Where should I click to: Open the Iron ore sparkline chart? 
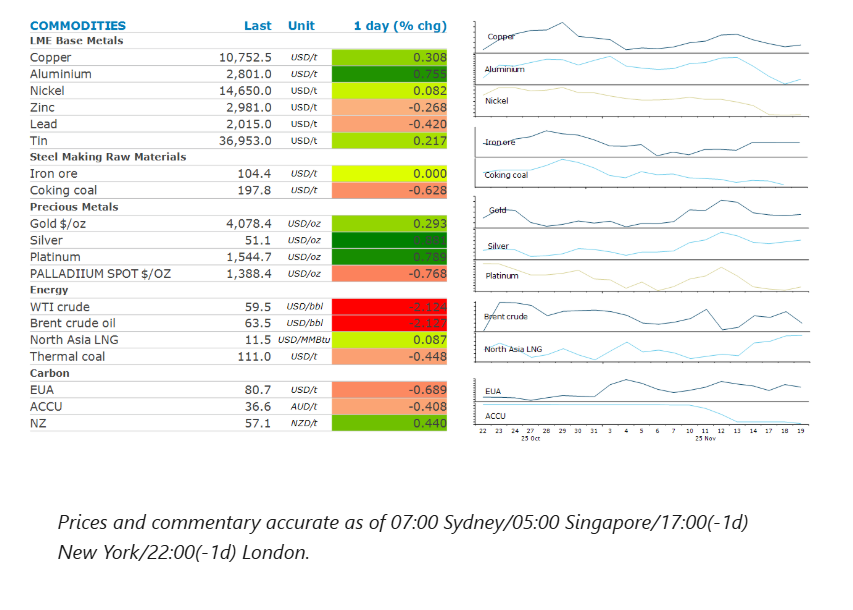click(642, 143)
